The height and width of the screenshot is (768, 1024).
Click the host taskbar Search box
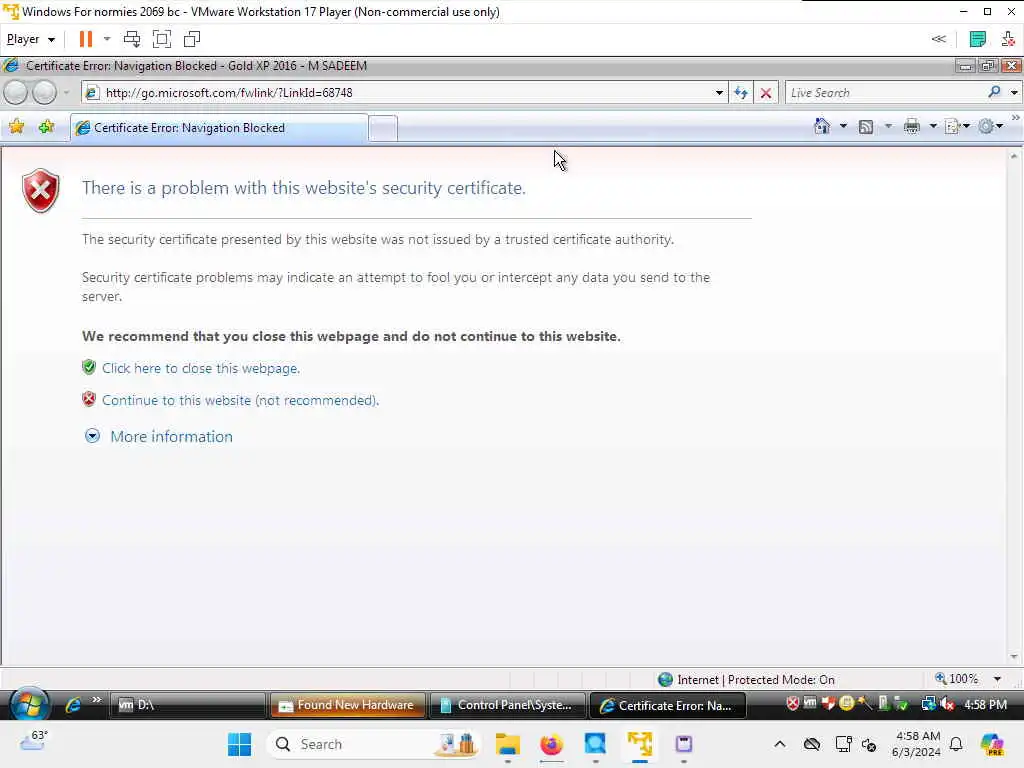[374, 744]
